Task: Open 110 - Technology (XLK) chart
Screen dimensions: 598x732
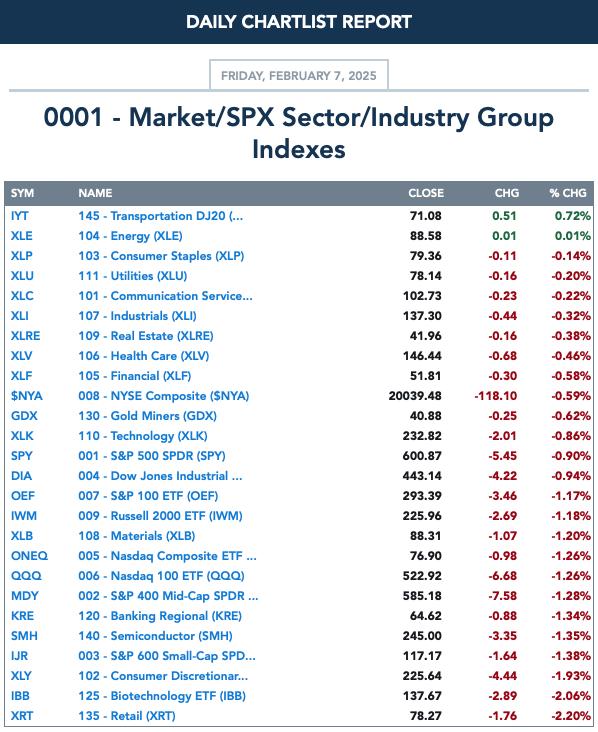Action: coord(143,436)
